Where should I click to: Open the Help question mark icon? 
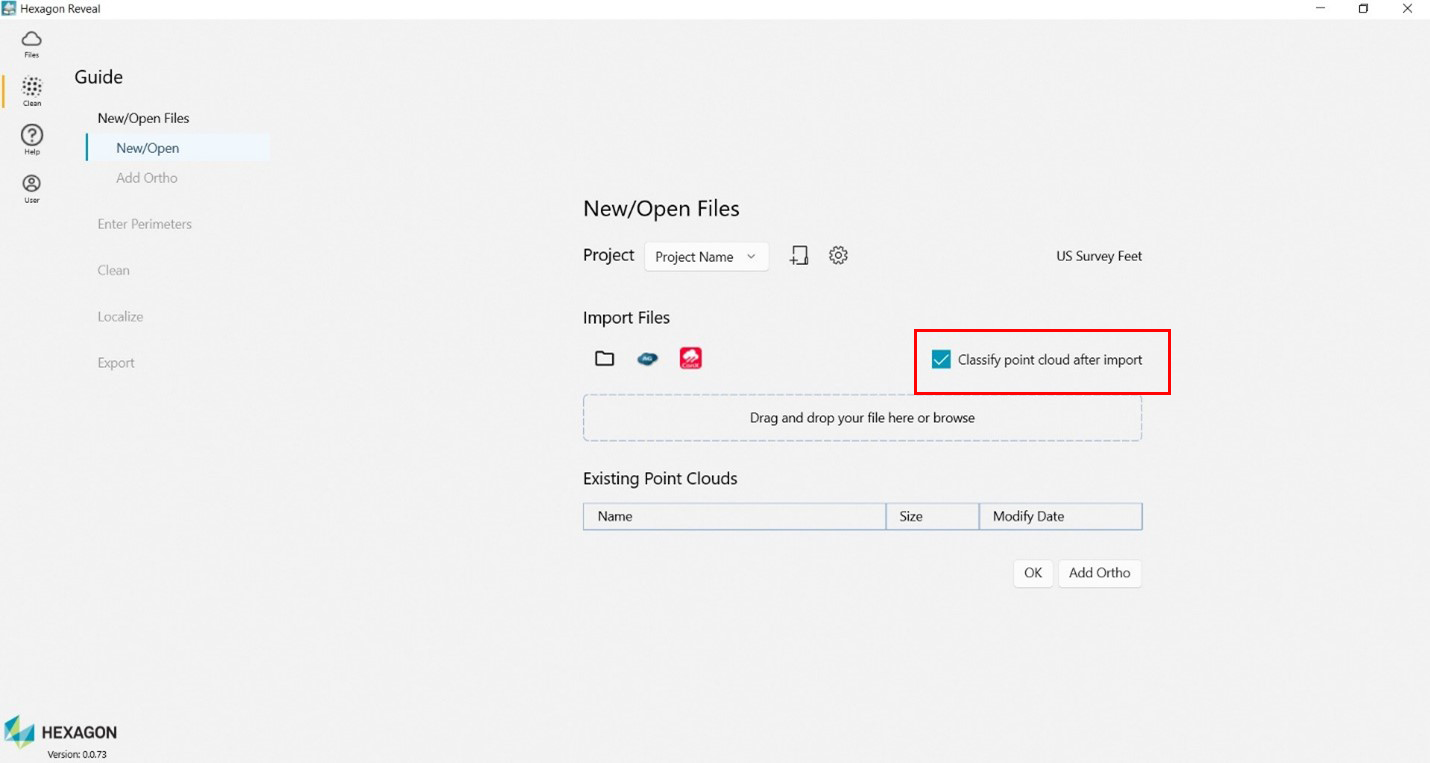32,138
